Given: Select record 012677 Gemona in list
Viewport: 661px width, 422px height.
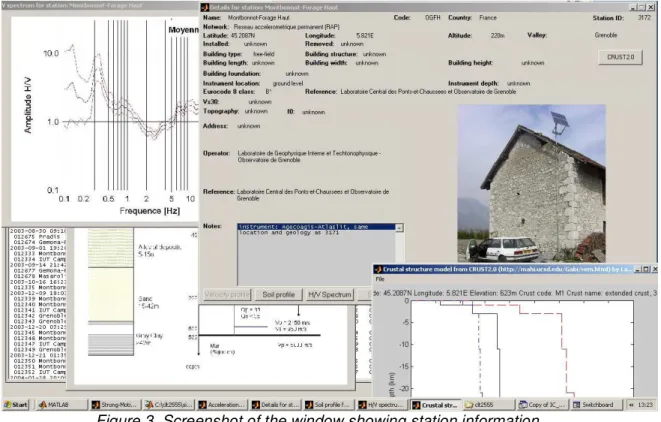Looking at the screenshot, I should coord(40,270).
